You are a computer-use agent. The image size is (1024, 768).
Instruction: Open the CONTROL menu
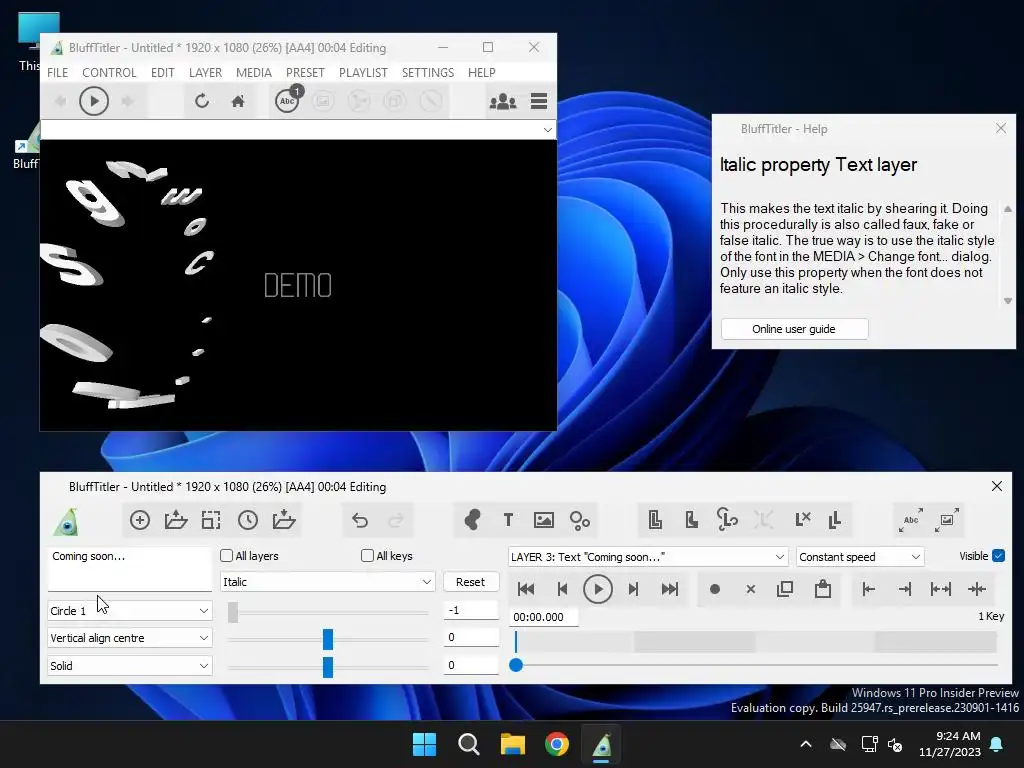109,72
